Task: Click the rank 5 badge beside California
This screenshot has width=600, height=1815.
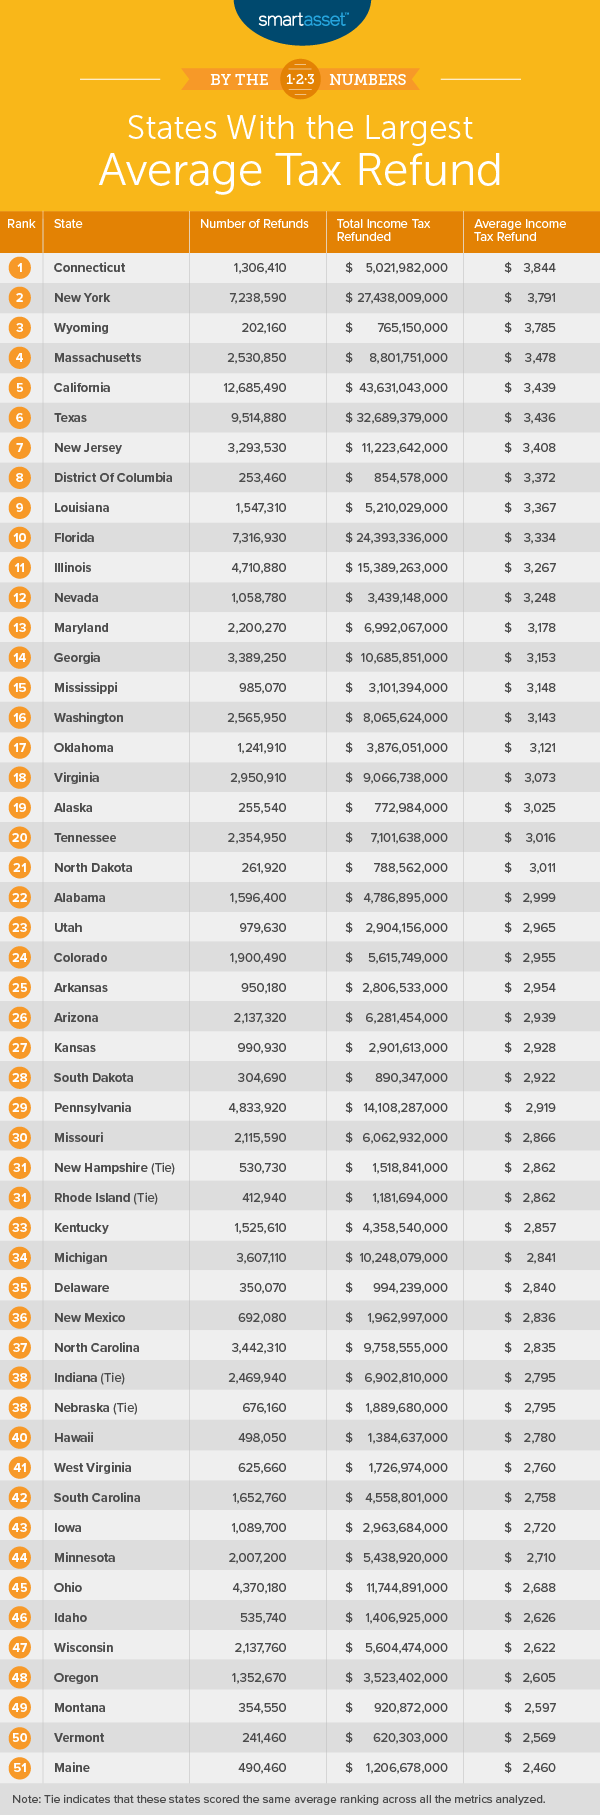Action: click(x=21, y=388)
